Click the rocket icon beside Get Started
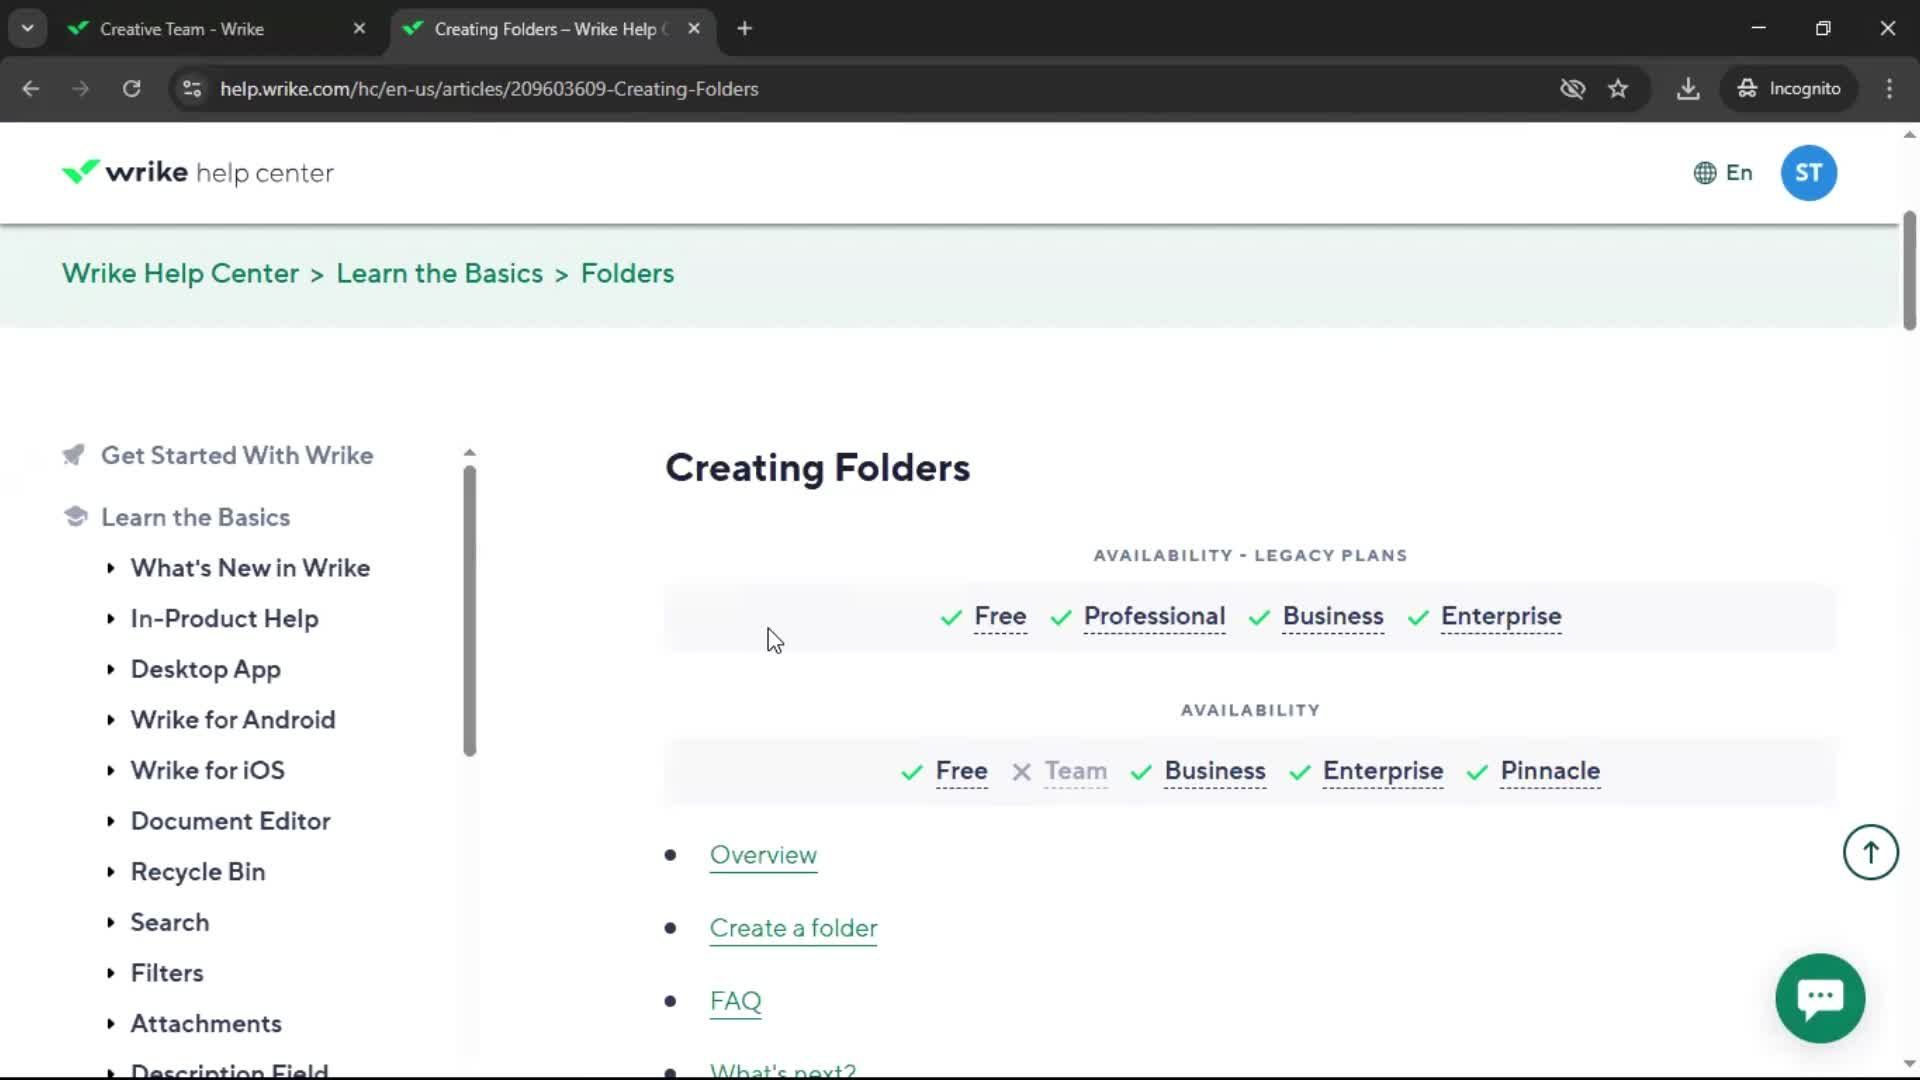The width and height of the screenshot is (1920, 1080). click(74, 455)
